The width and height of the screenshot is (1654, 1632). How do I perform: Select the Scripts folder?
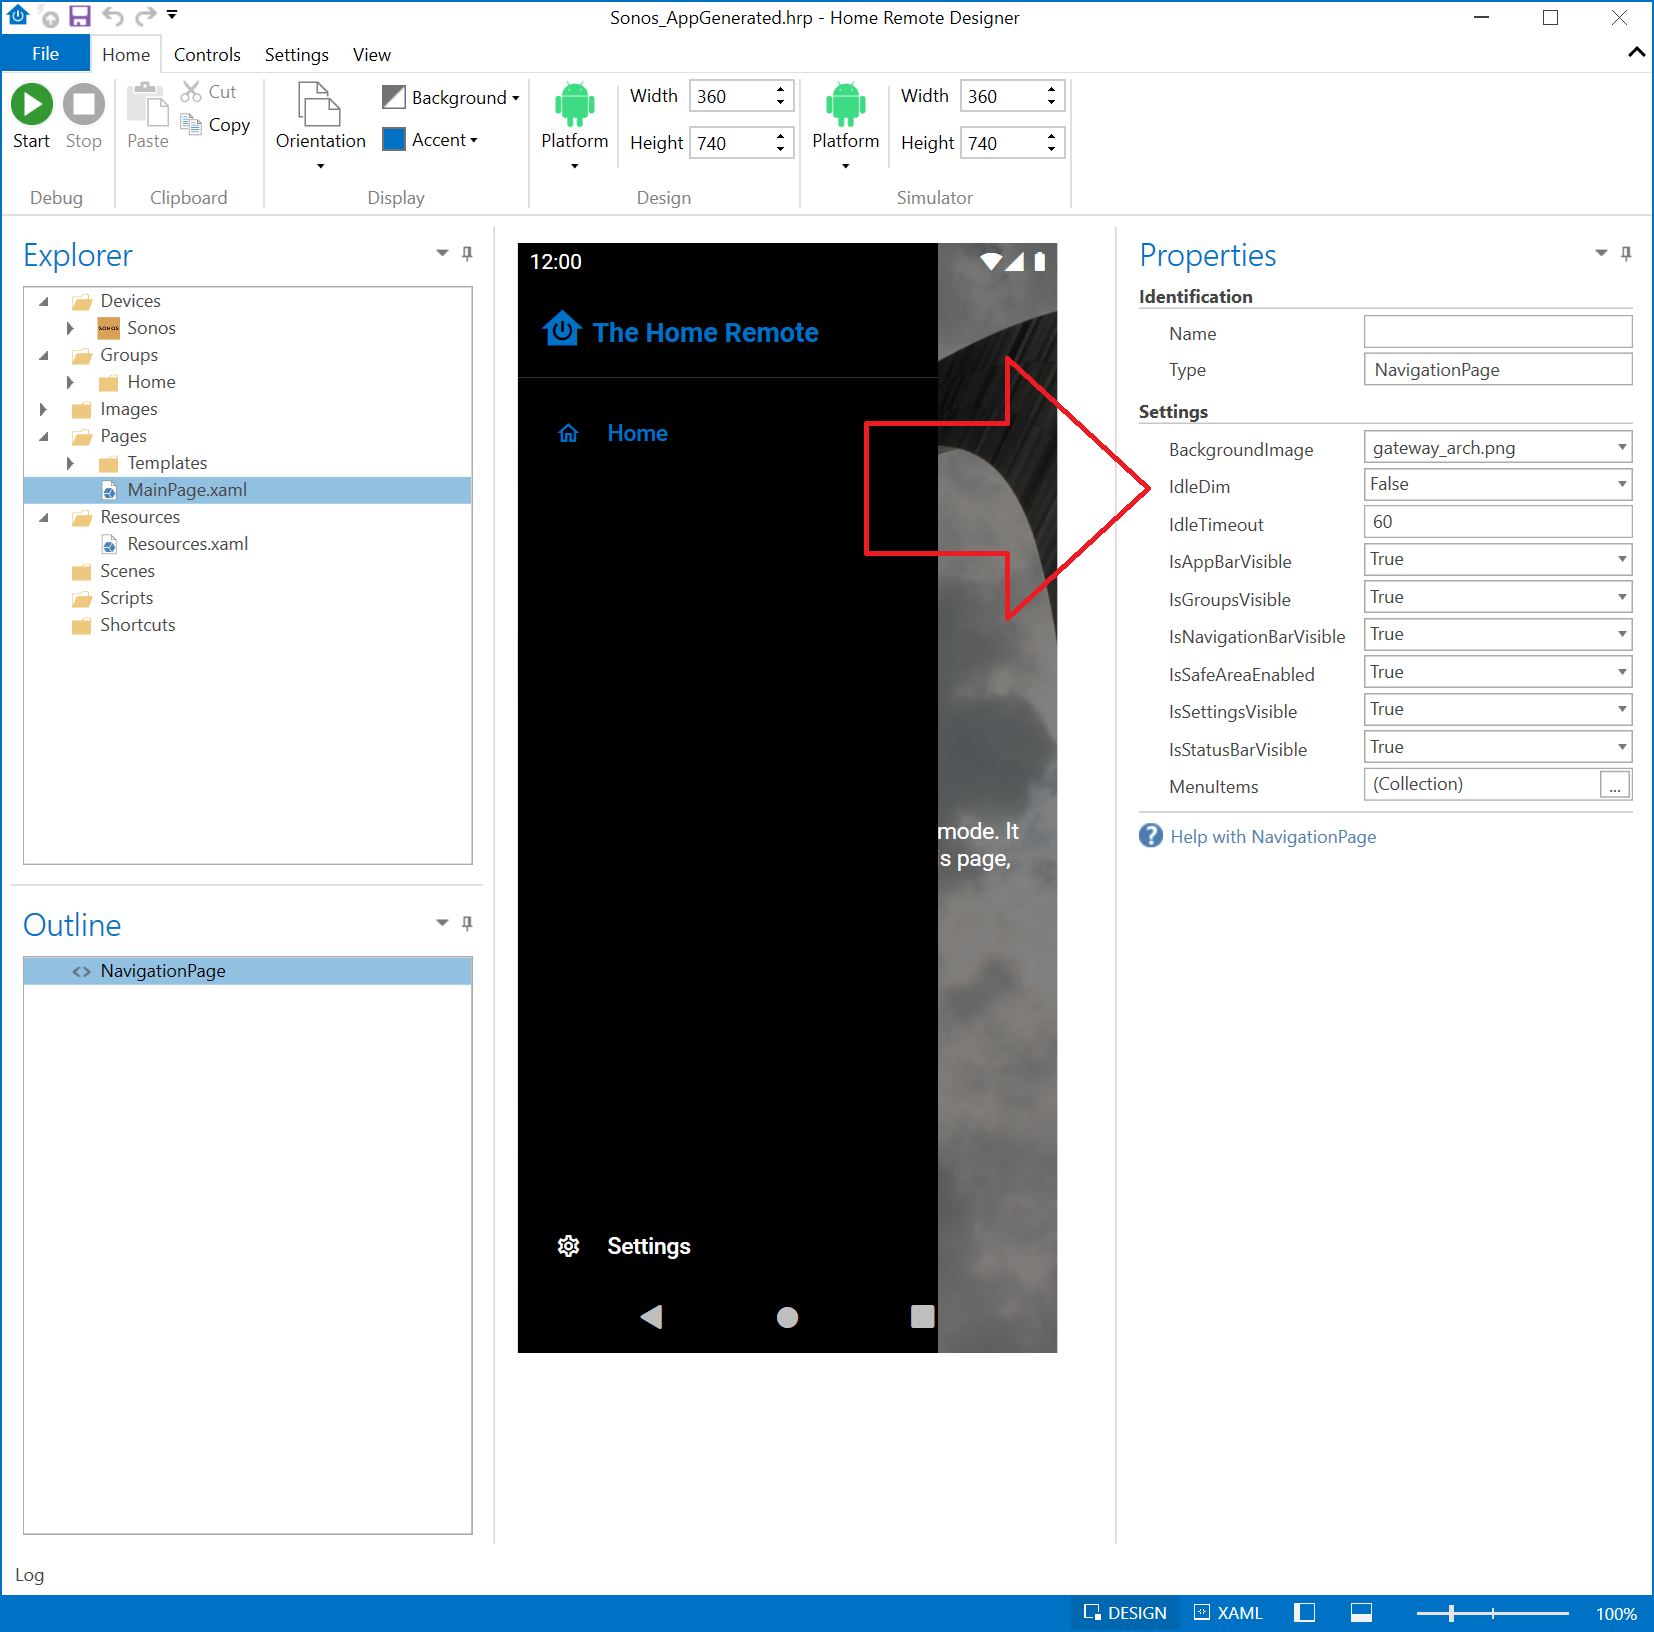pyautogui.click(x=126, y=598)
